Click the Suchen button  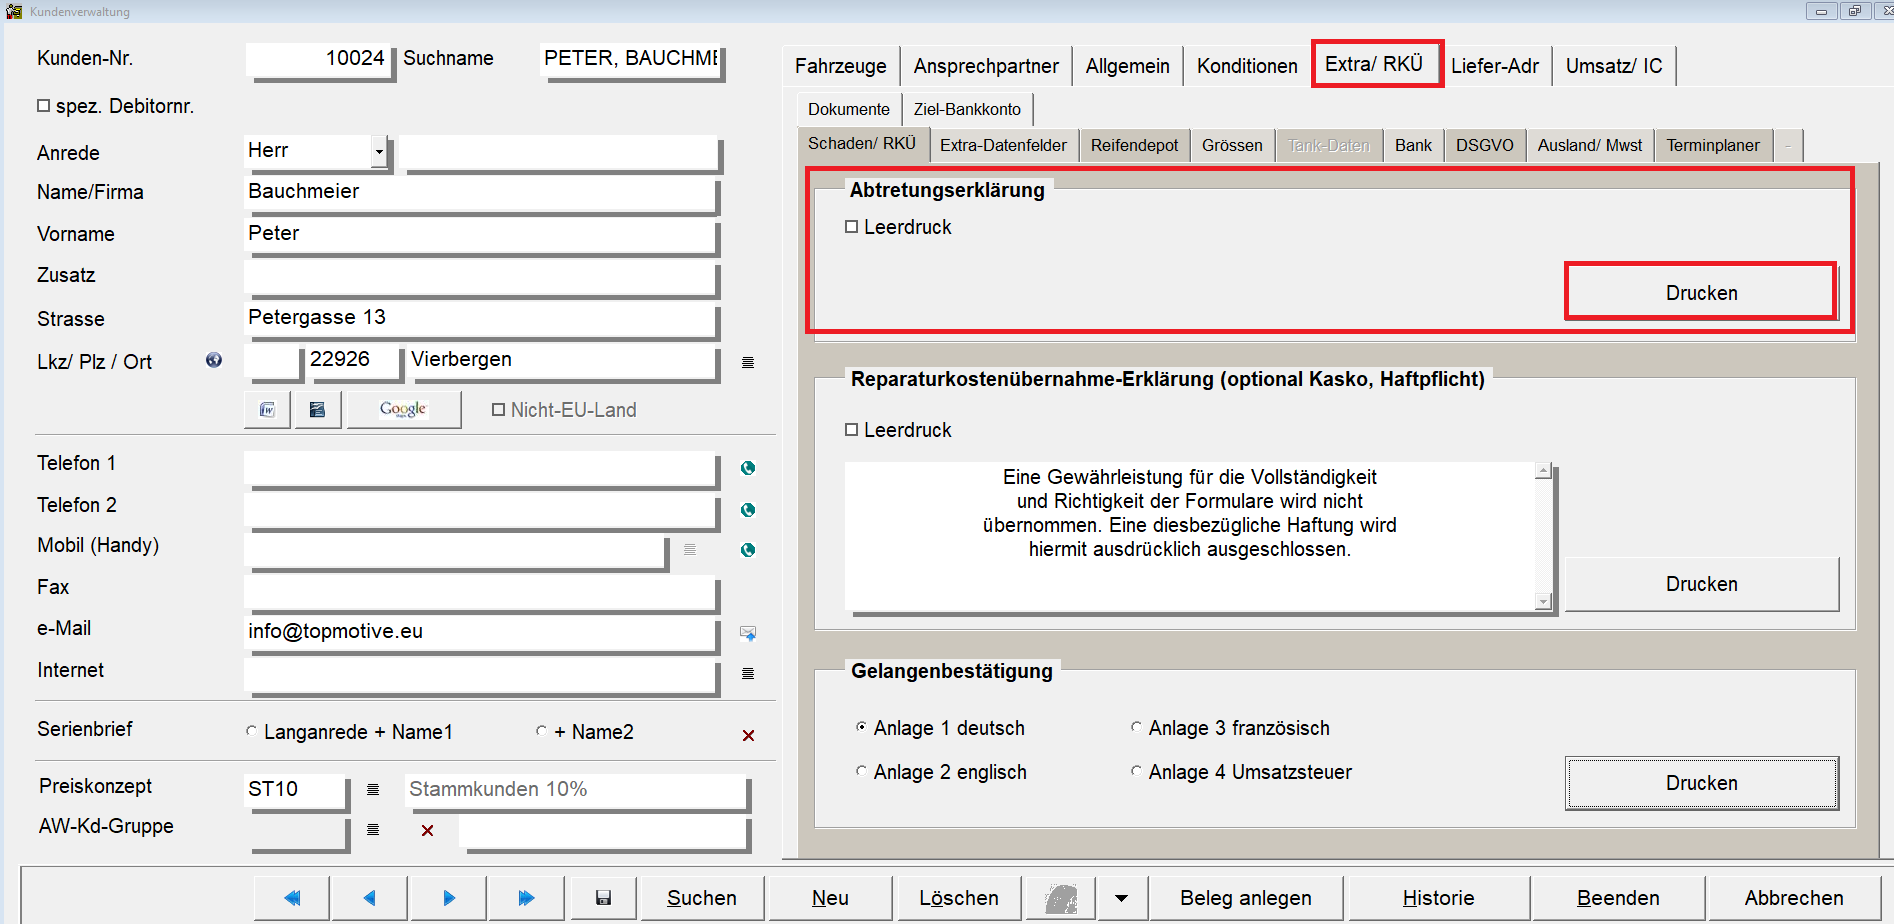point(702,898)
